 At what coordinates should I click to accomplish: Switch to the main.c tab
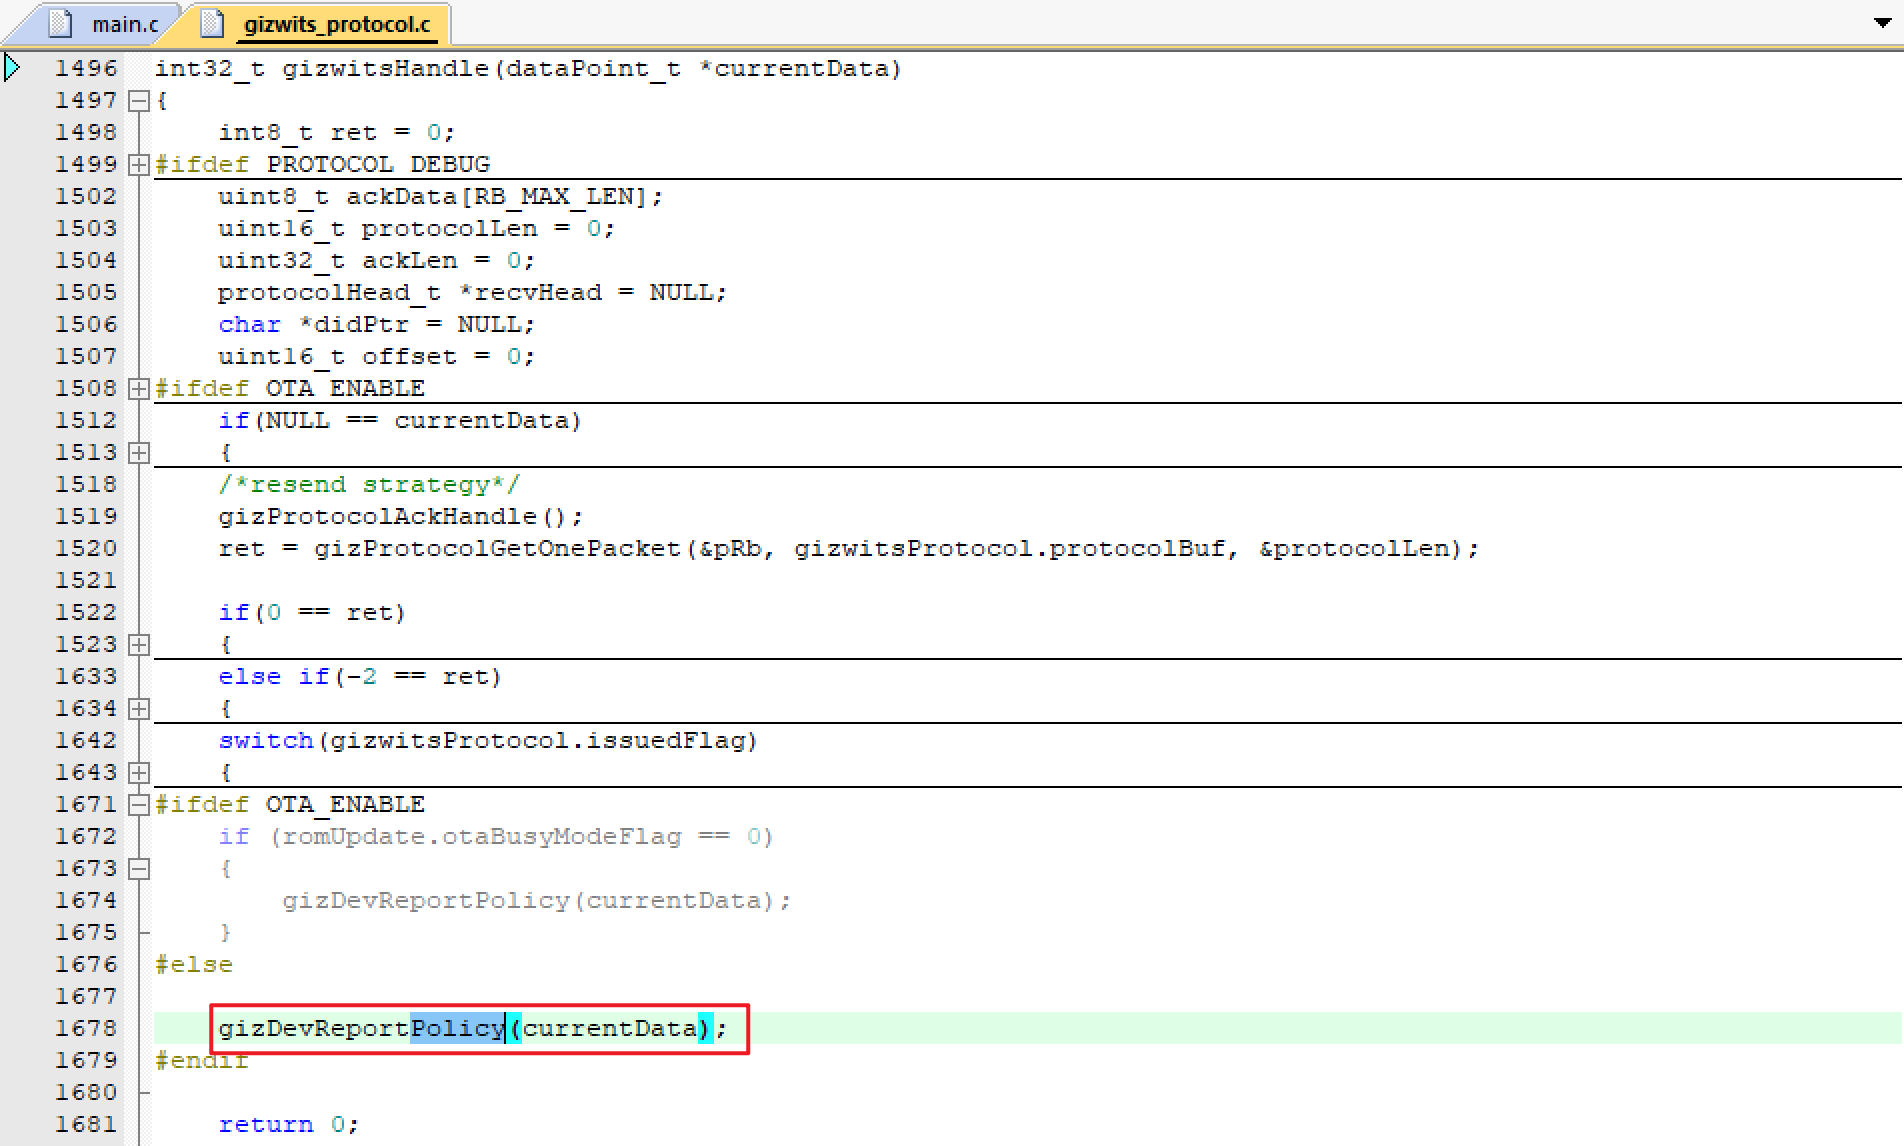[x=124, y=24]
